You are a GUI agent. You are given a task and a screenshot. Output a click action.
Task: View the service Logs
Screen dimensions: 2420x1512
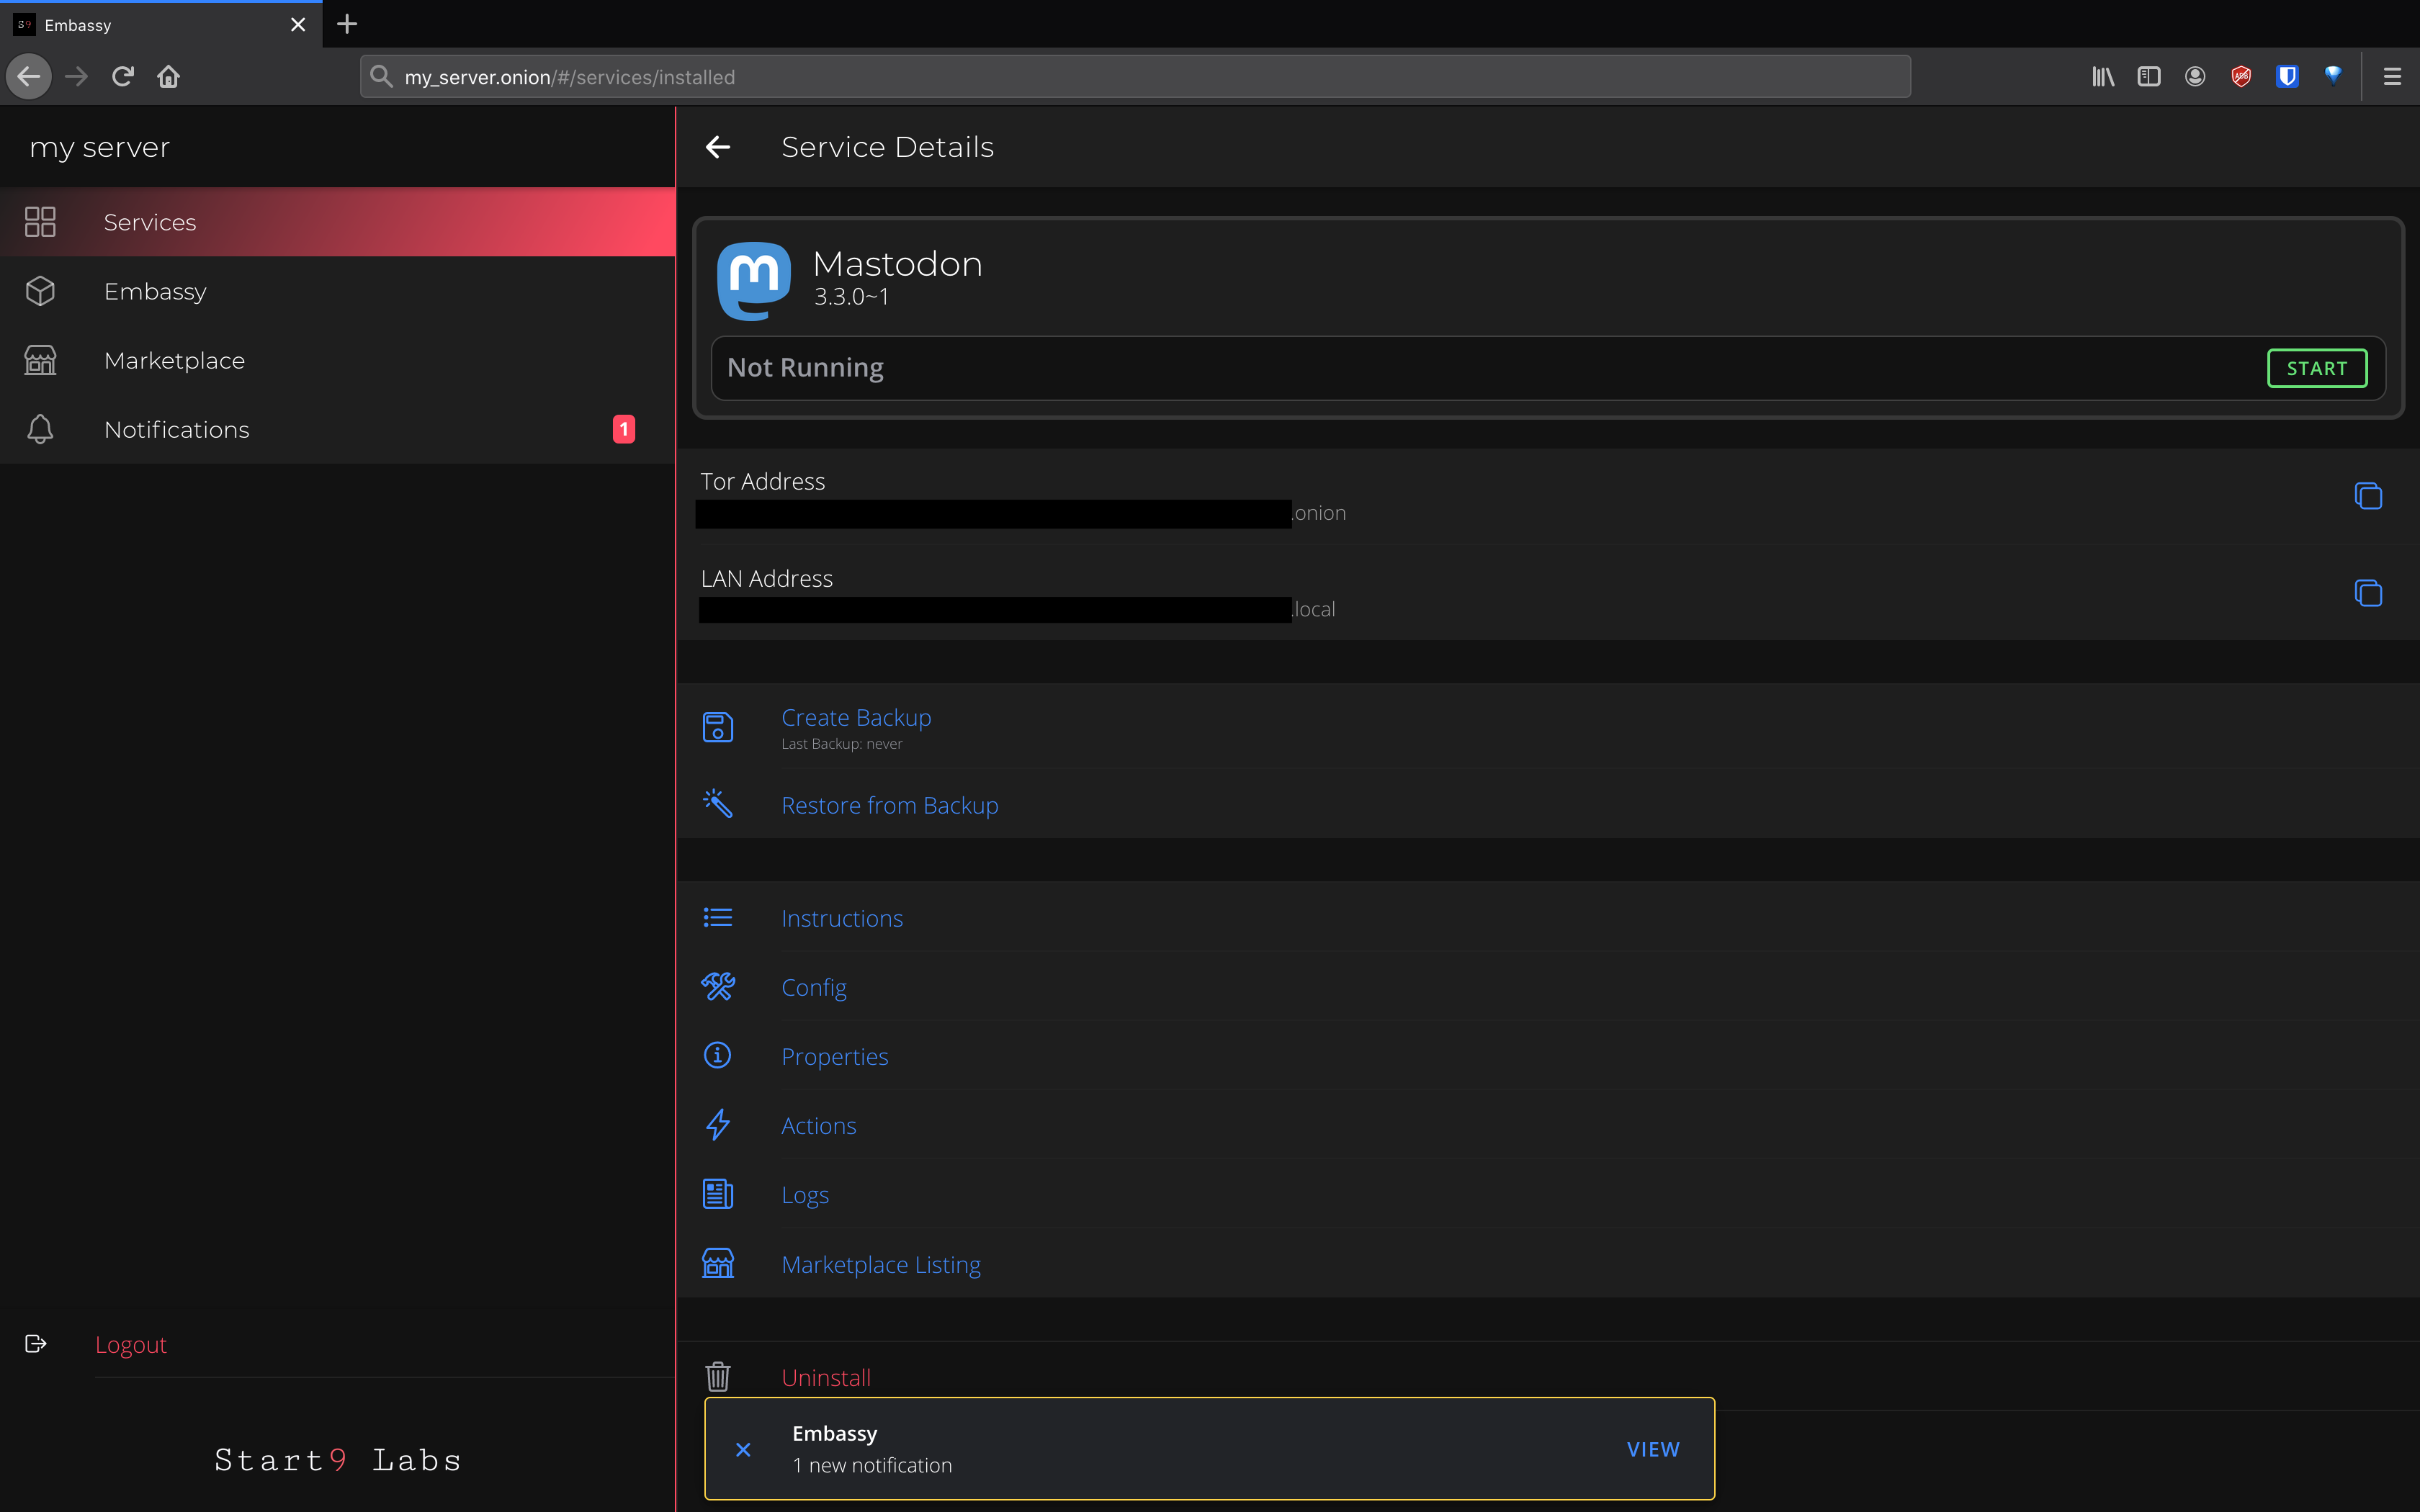[804, 1195]
